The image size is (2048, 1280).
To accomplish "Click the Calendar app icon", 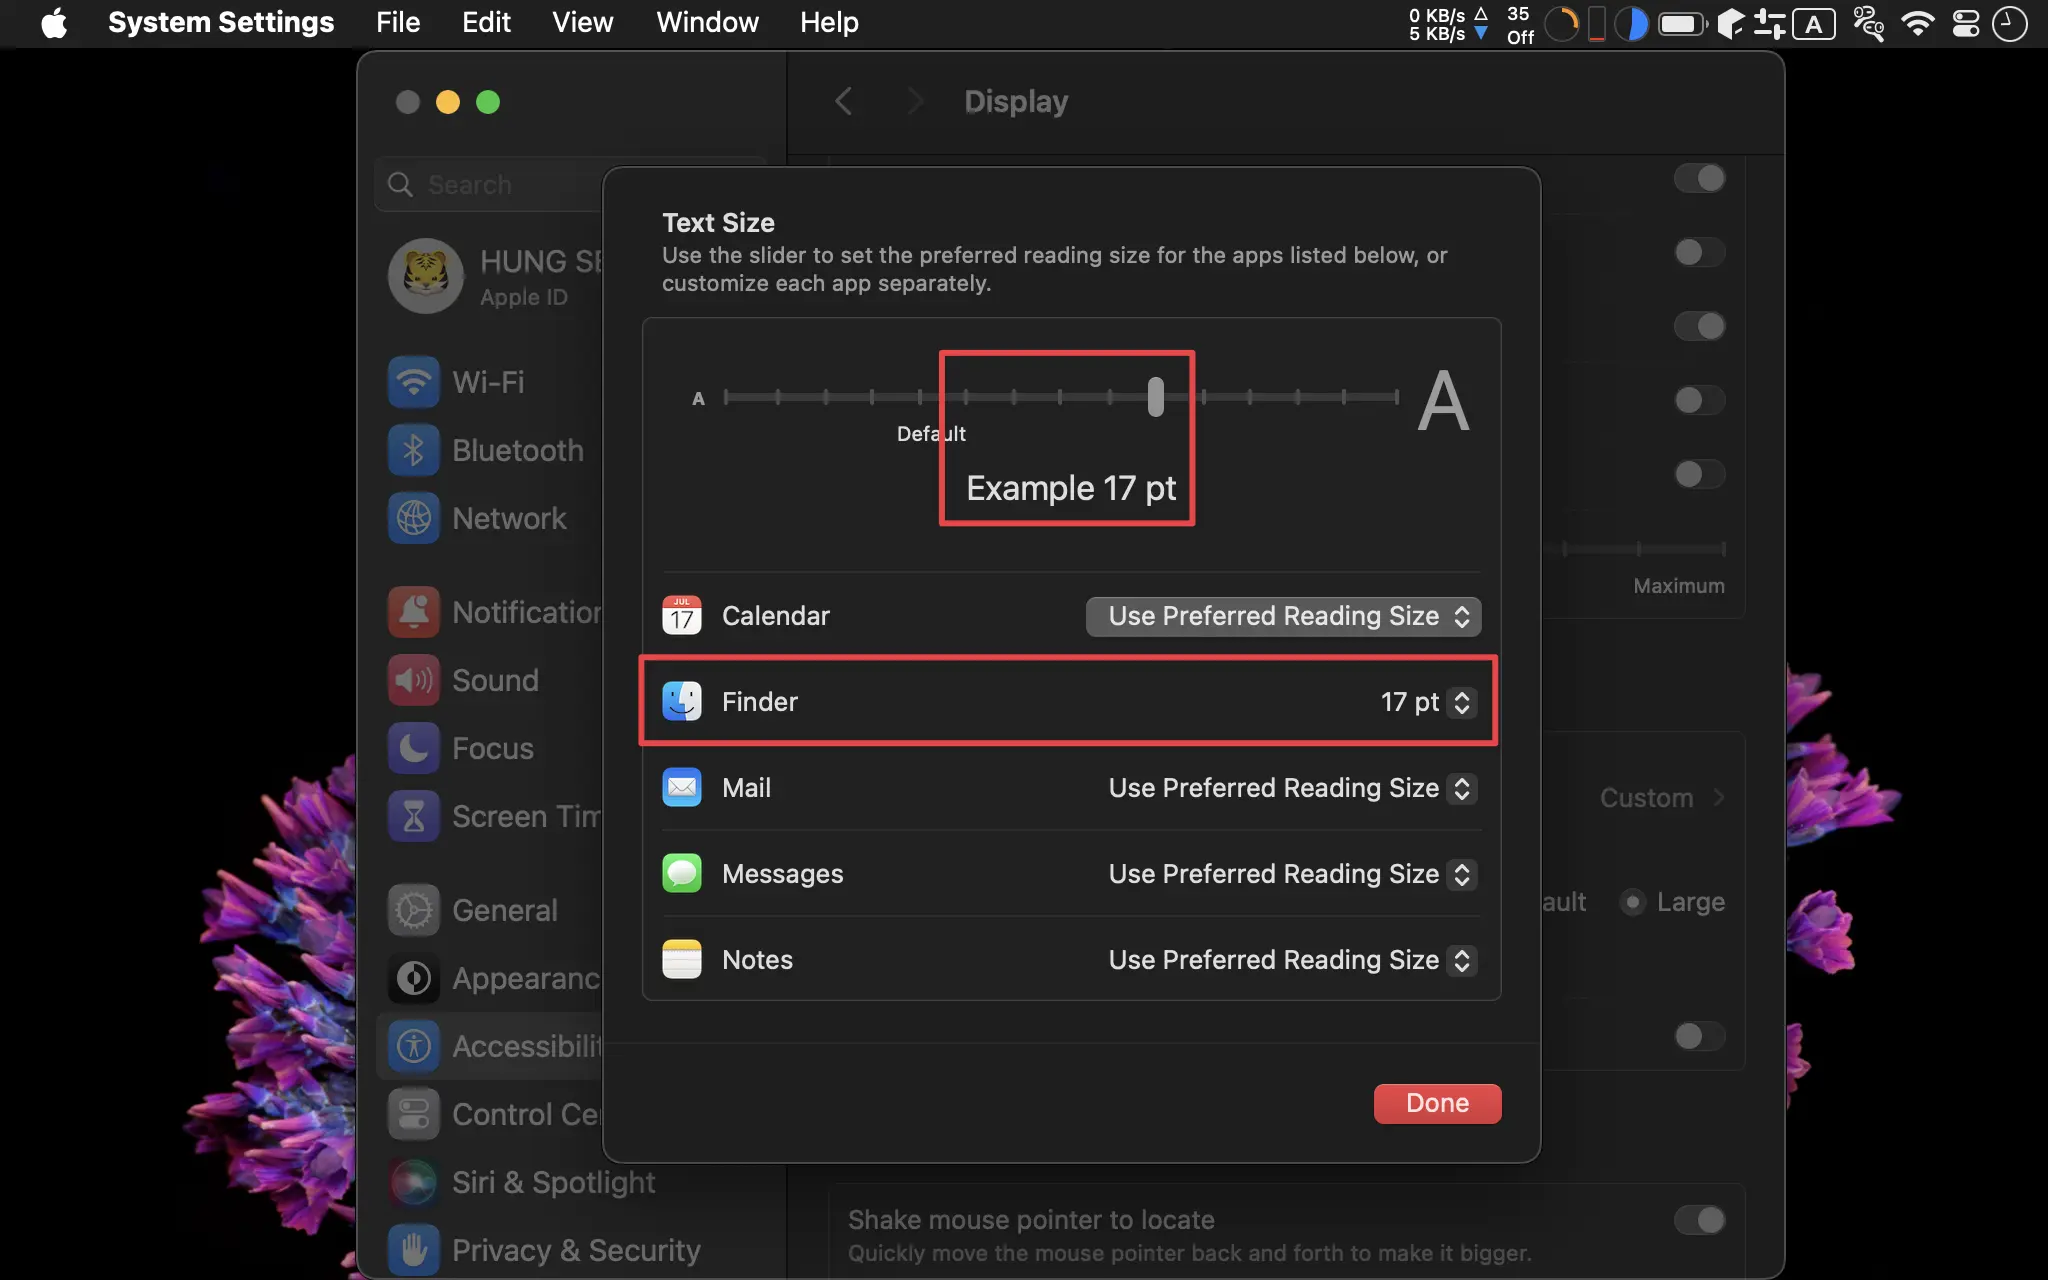I will [682, 615].
